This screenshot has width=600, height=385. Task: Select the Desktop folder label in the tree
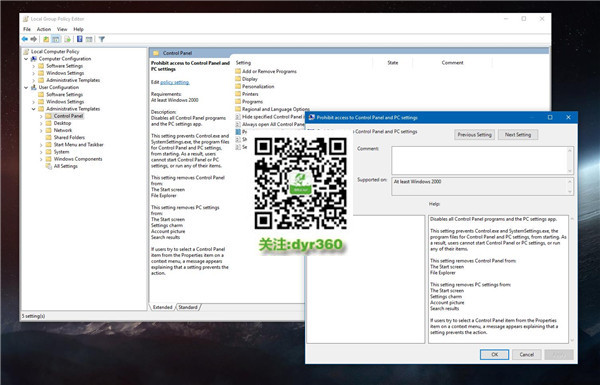[x=62, y=123]
